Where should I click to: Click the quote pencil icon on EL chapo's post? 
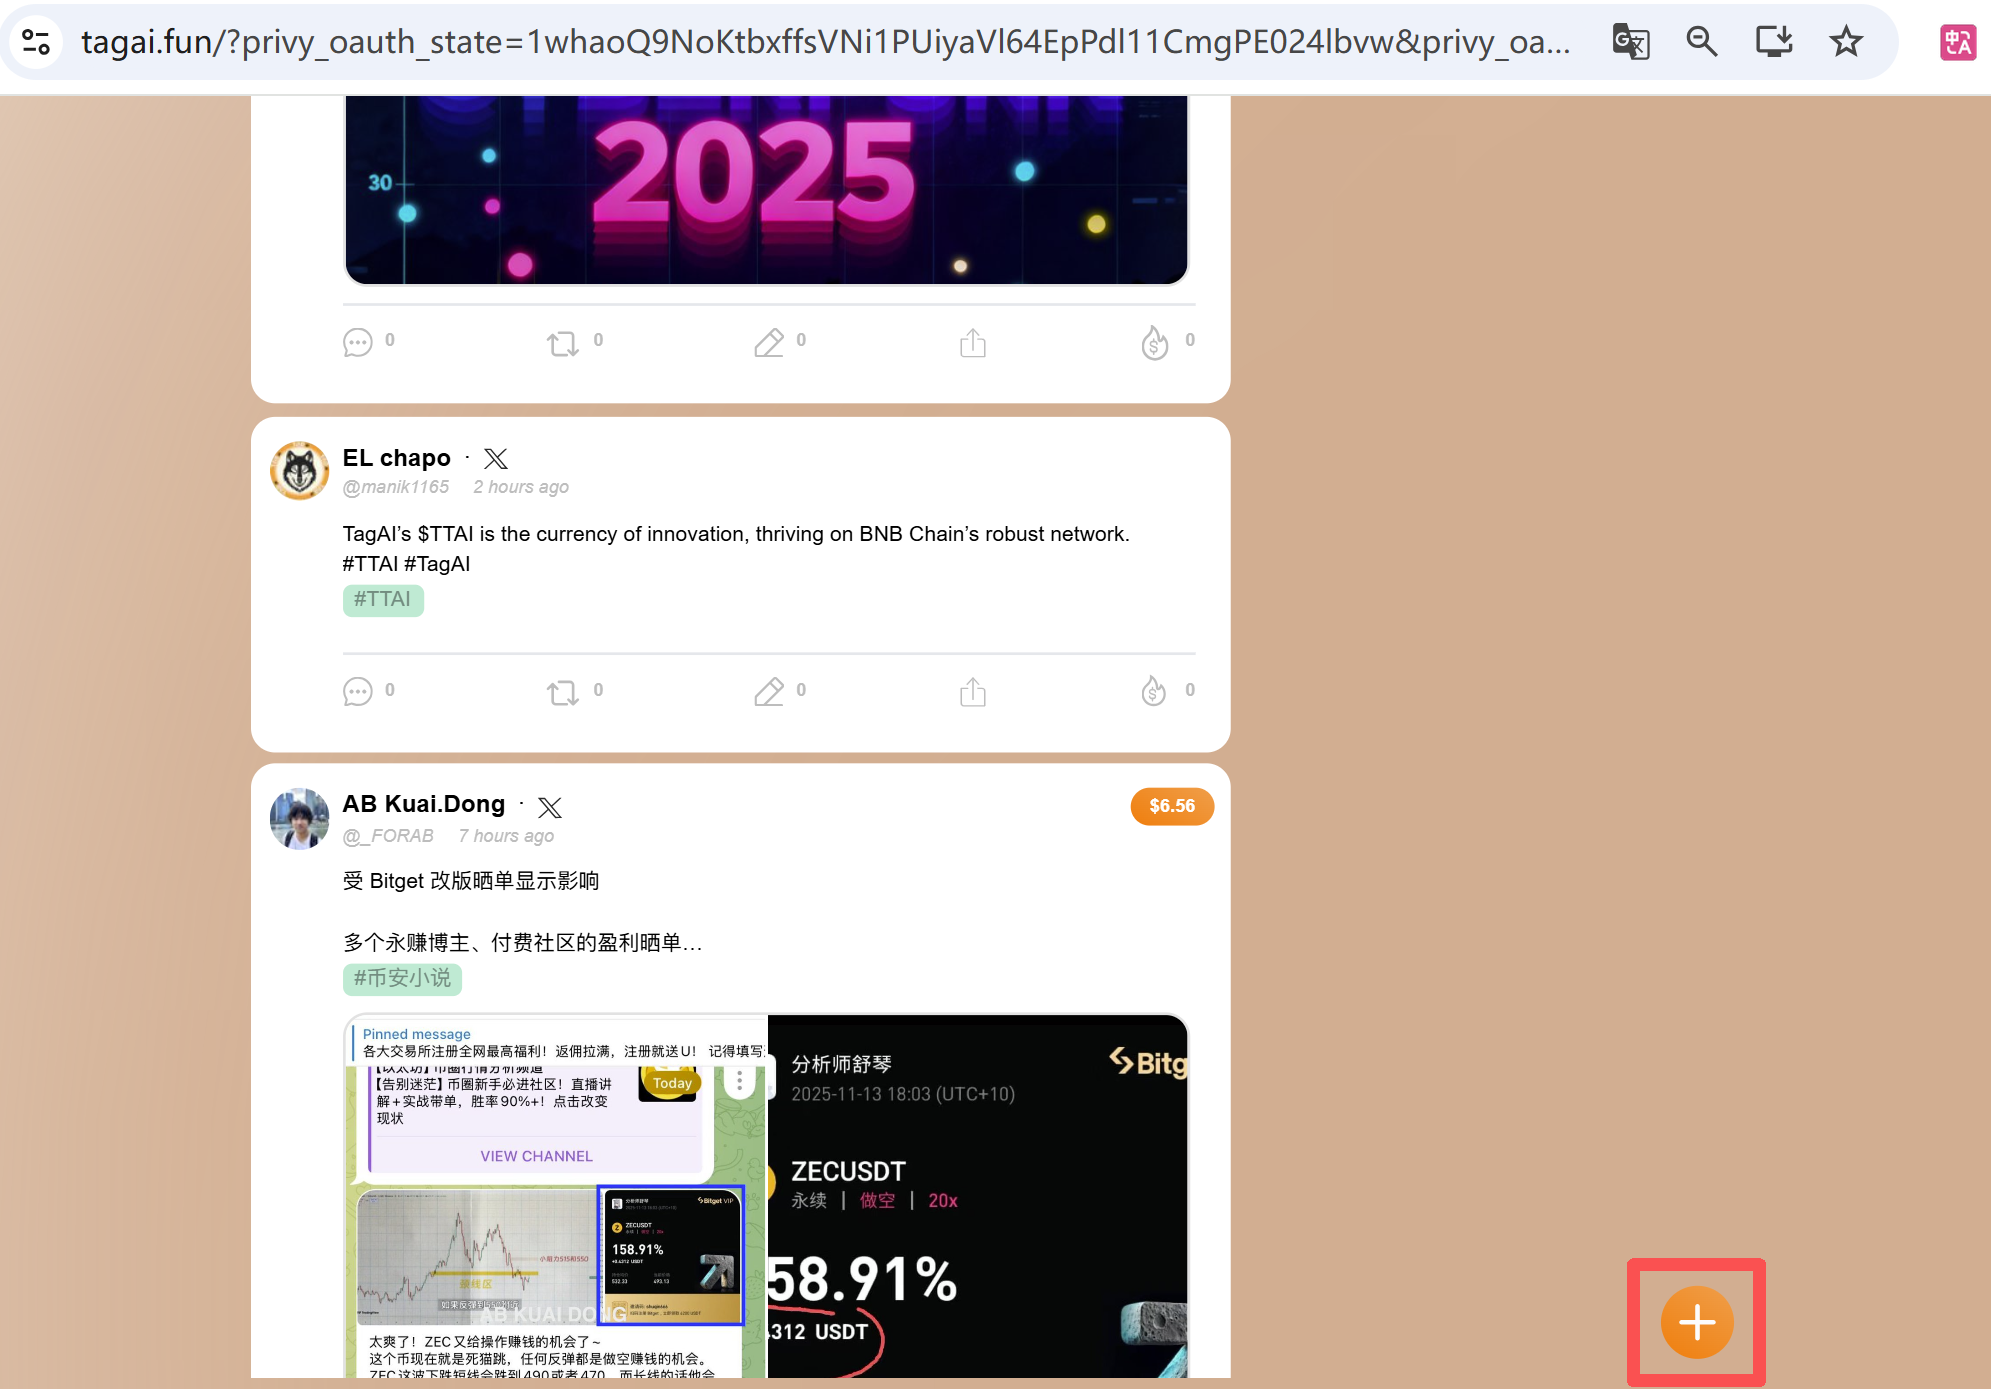click(x=768, y=691)
